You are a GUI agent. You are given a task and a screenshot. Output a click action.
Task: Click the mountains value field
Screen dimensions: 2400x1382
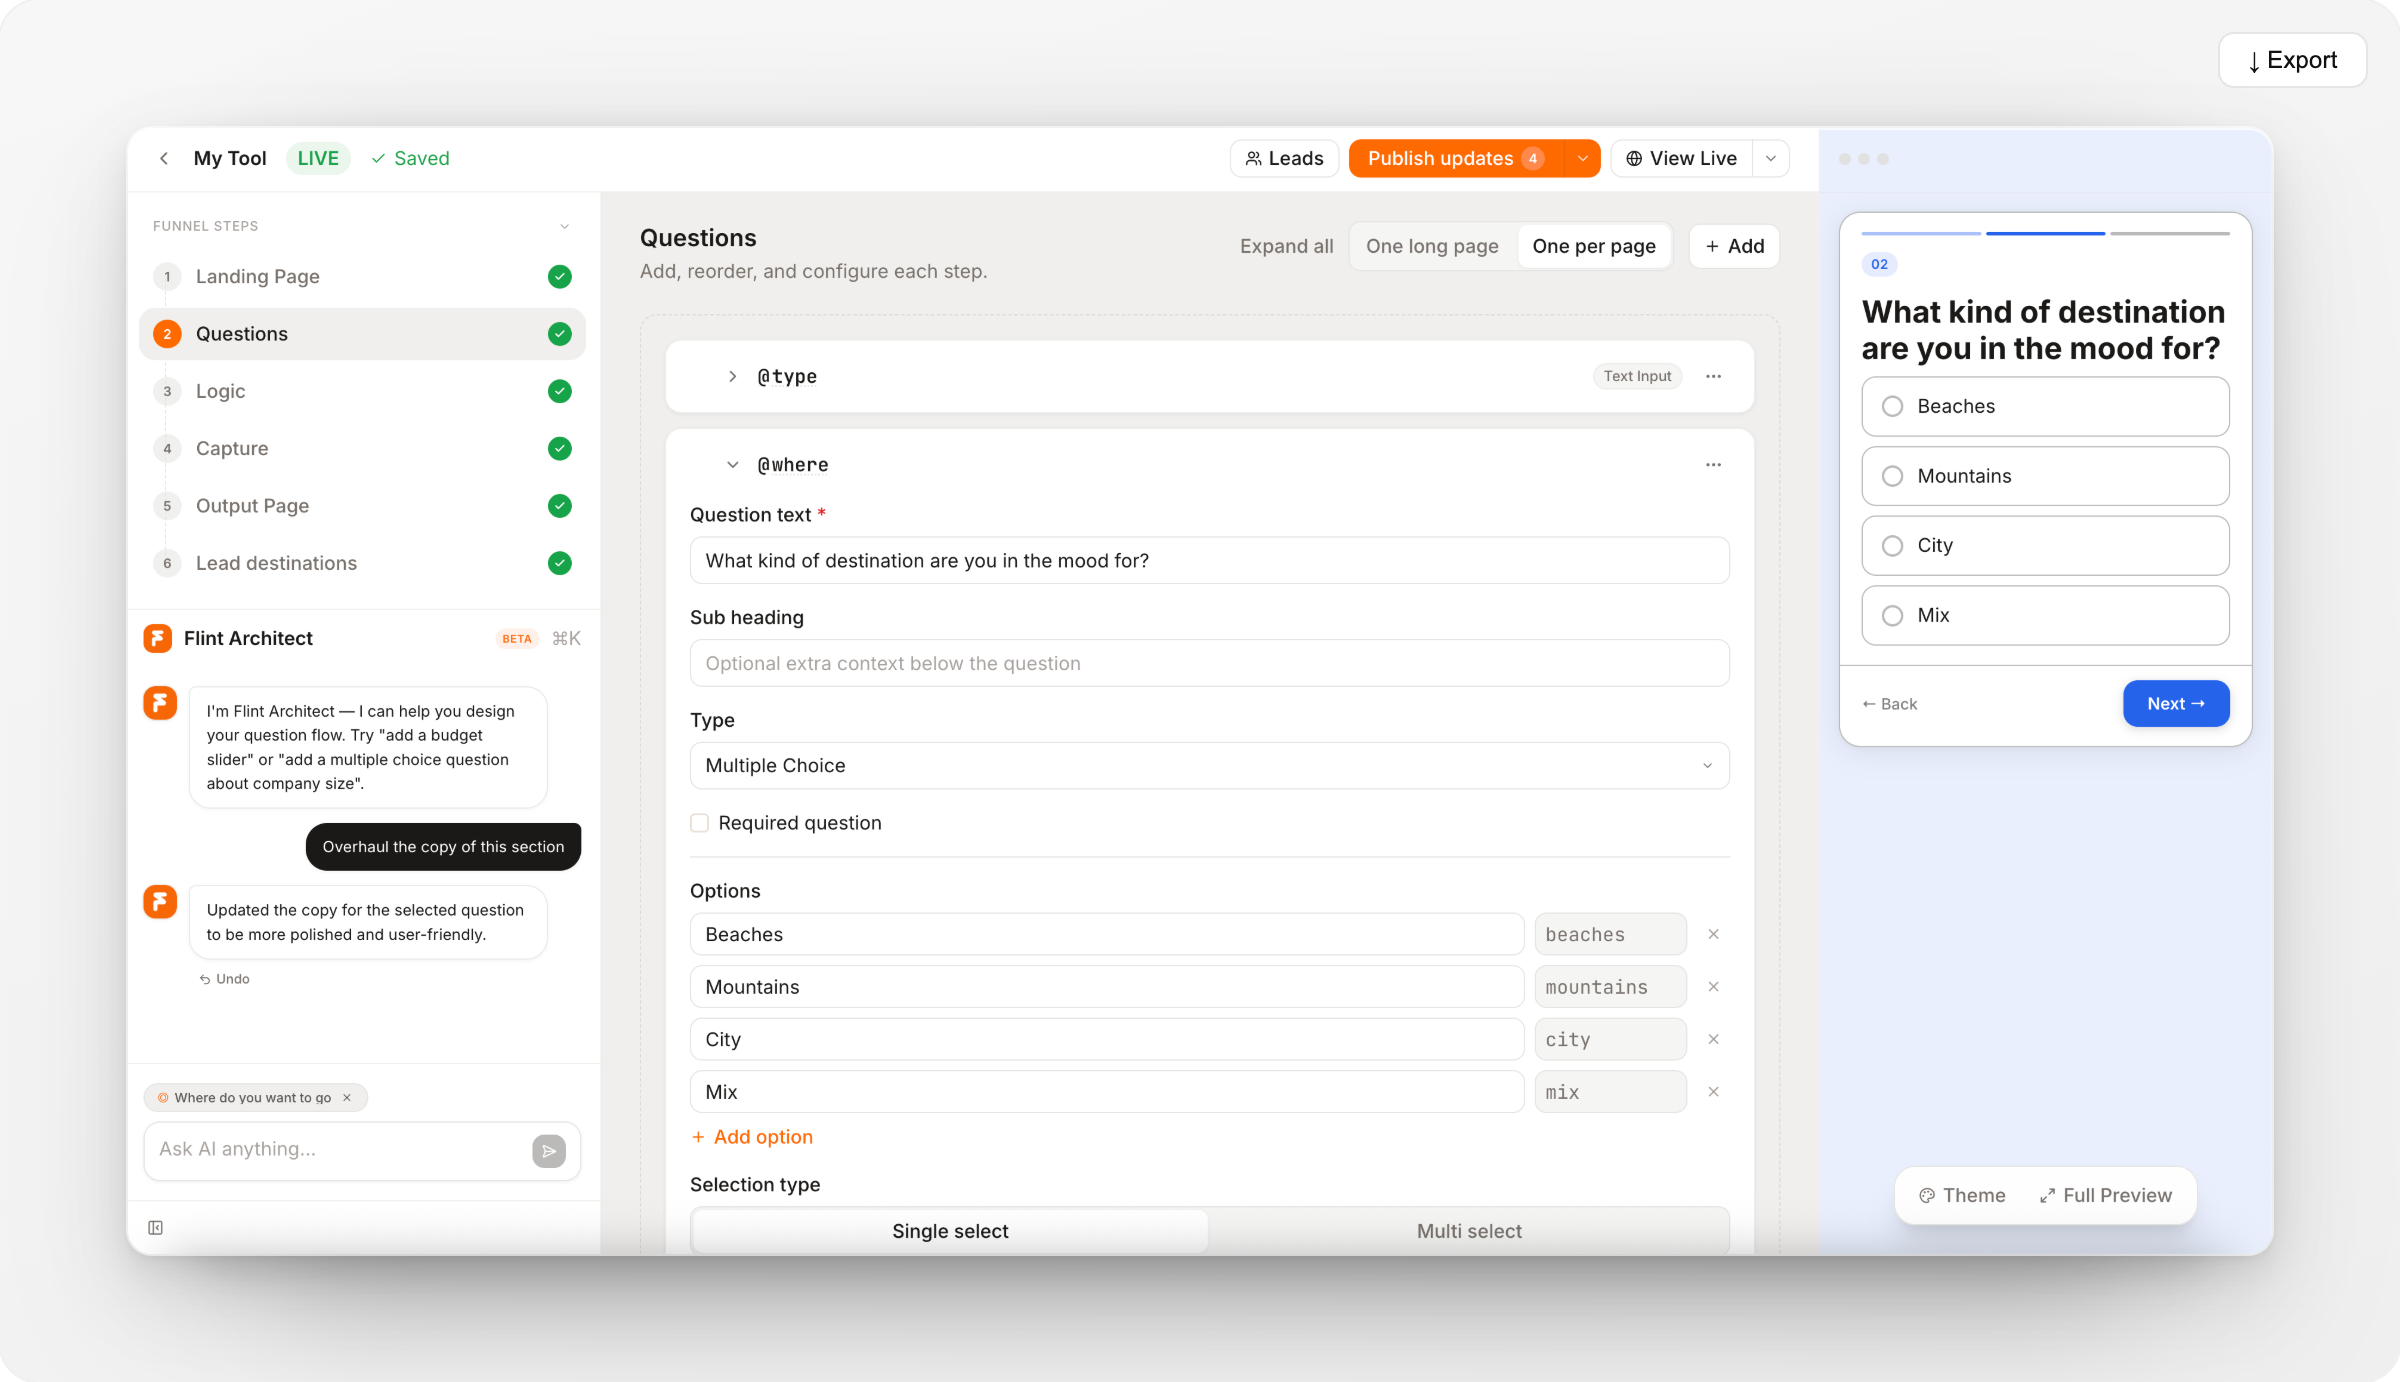(1610, 987)
